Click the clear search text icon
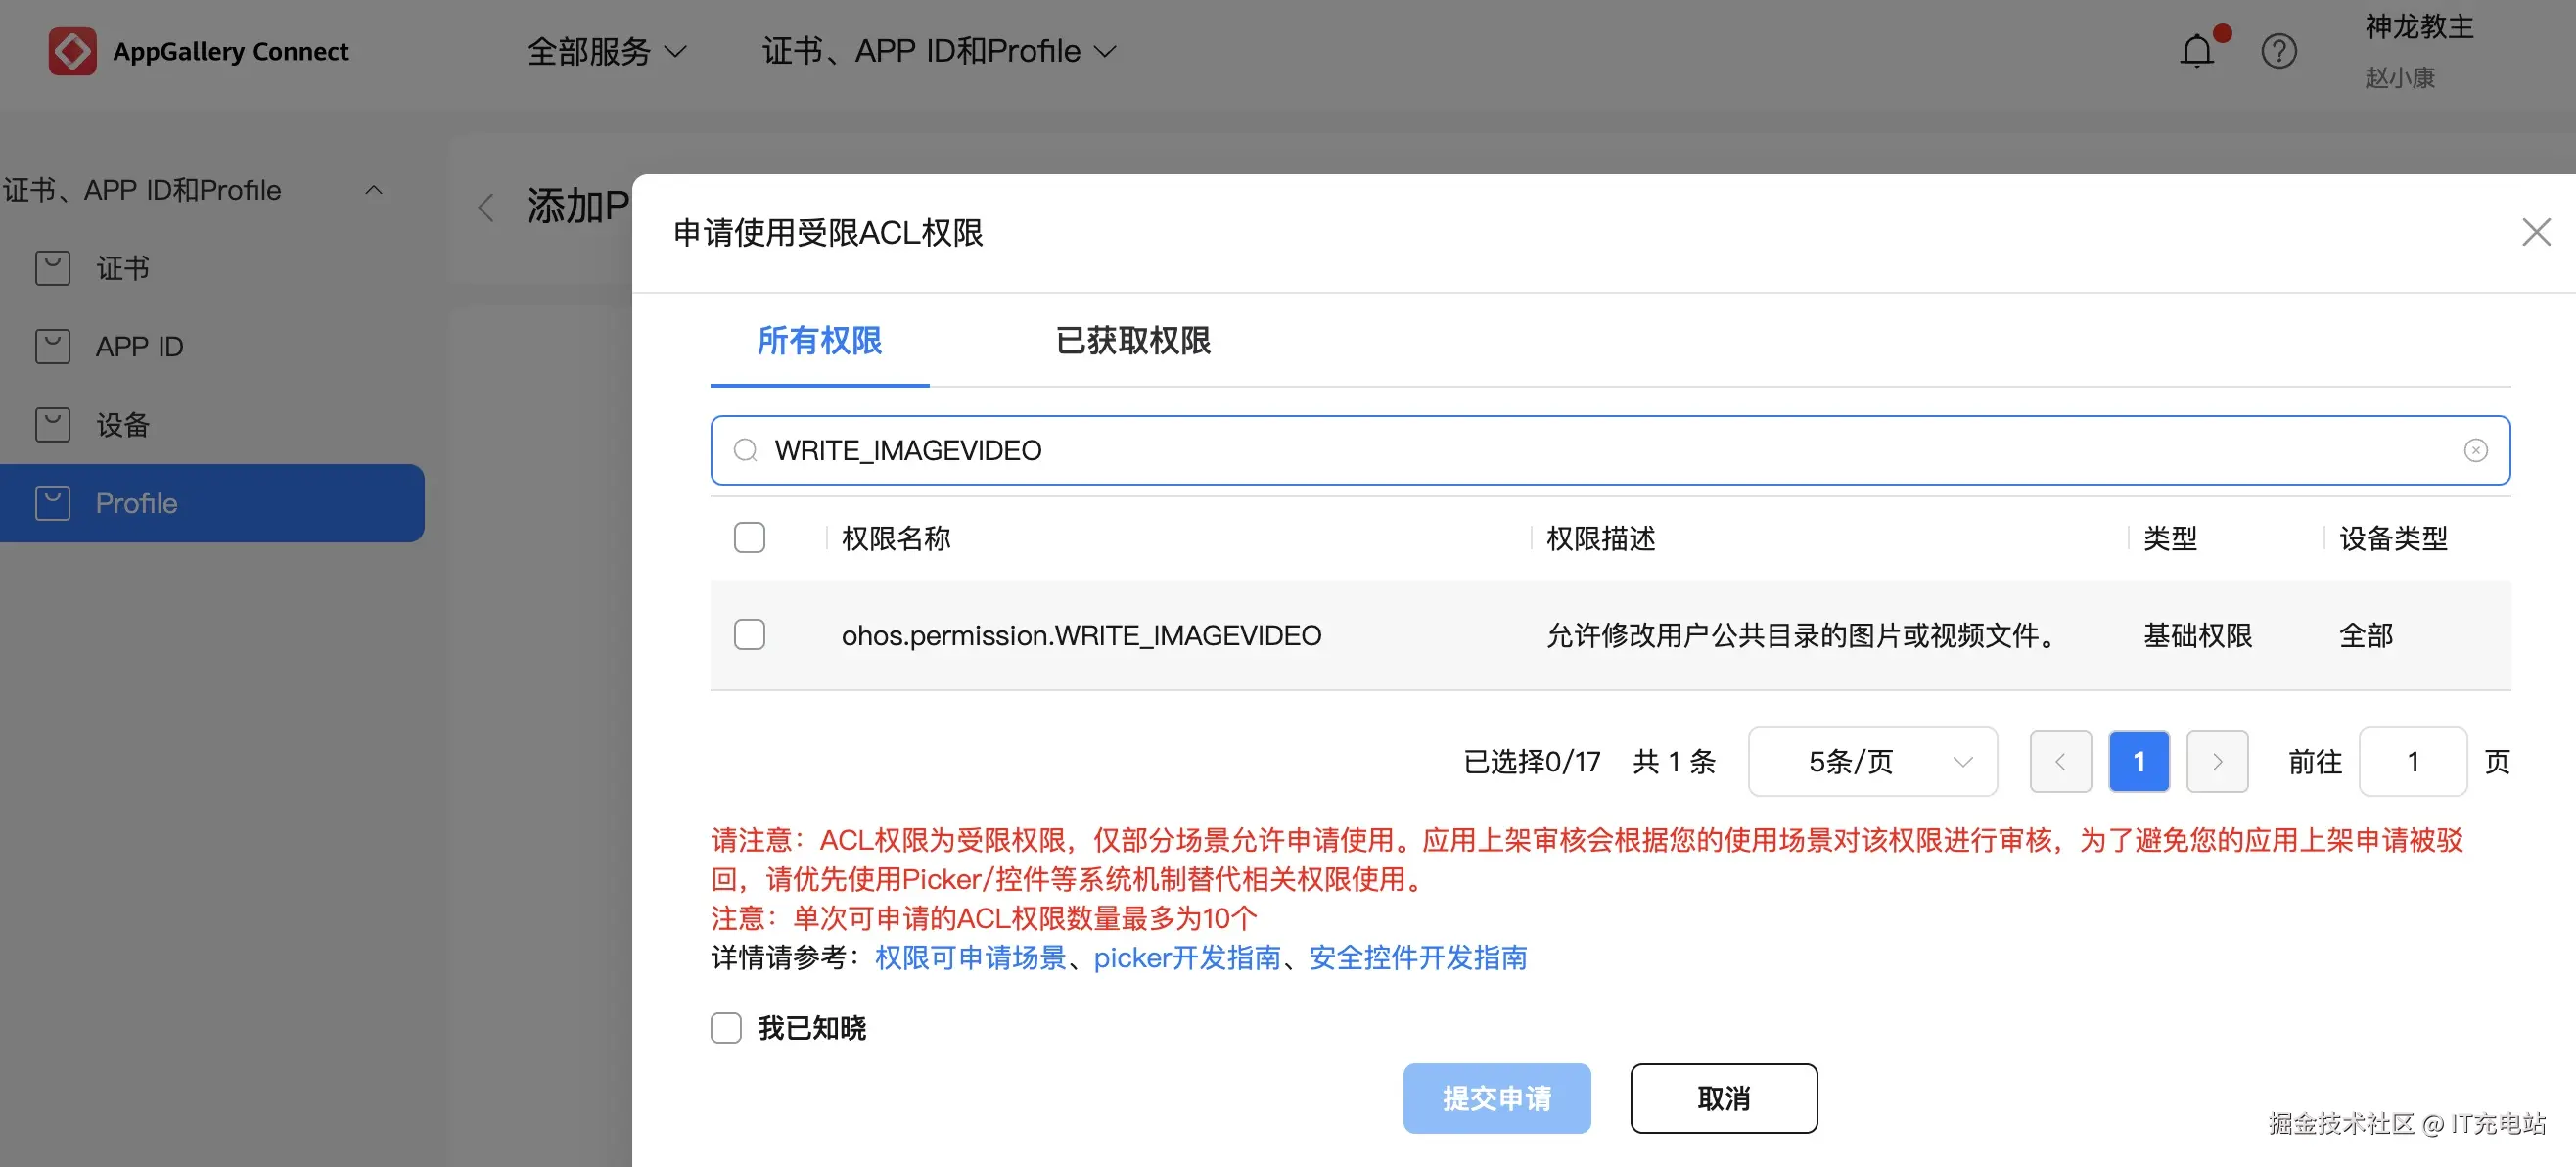This screenshot has height=1167, width=2576. 2475,451
